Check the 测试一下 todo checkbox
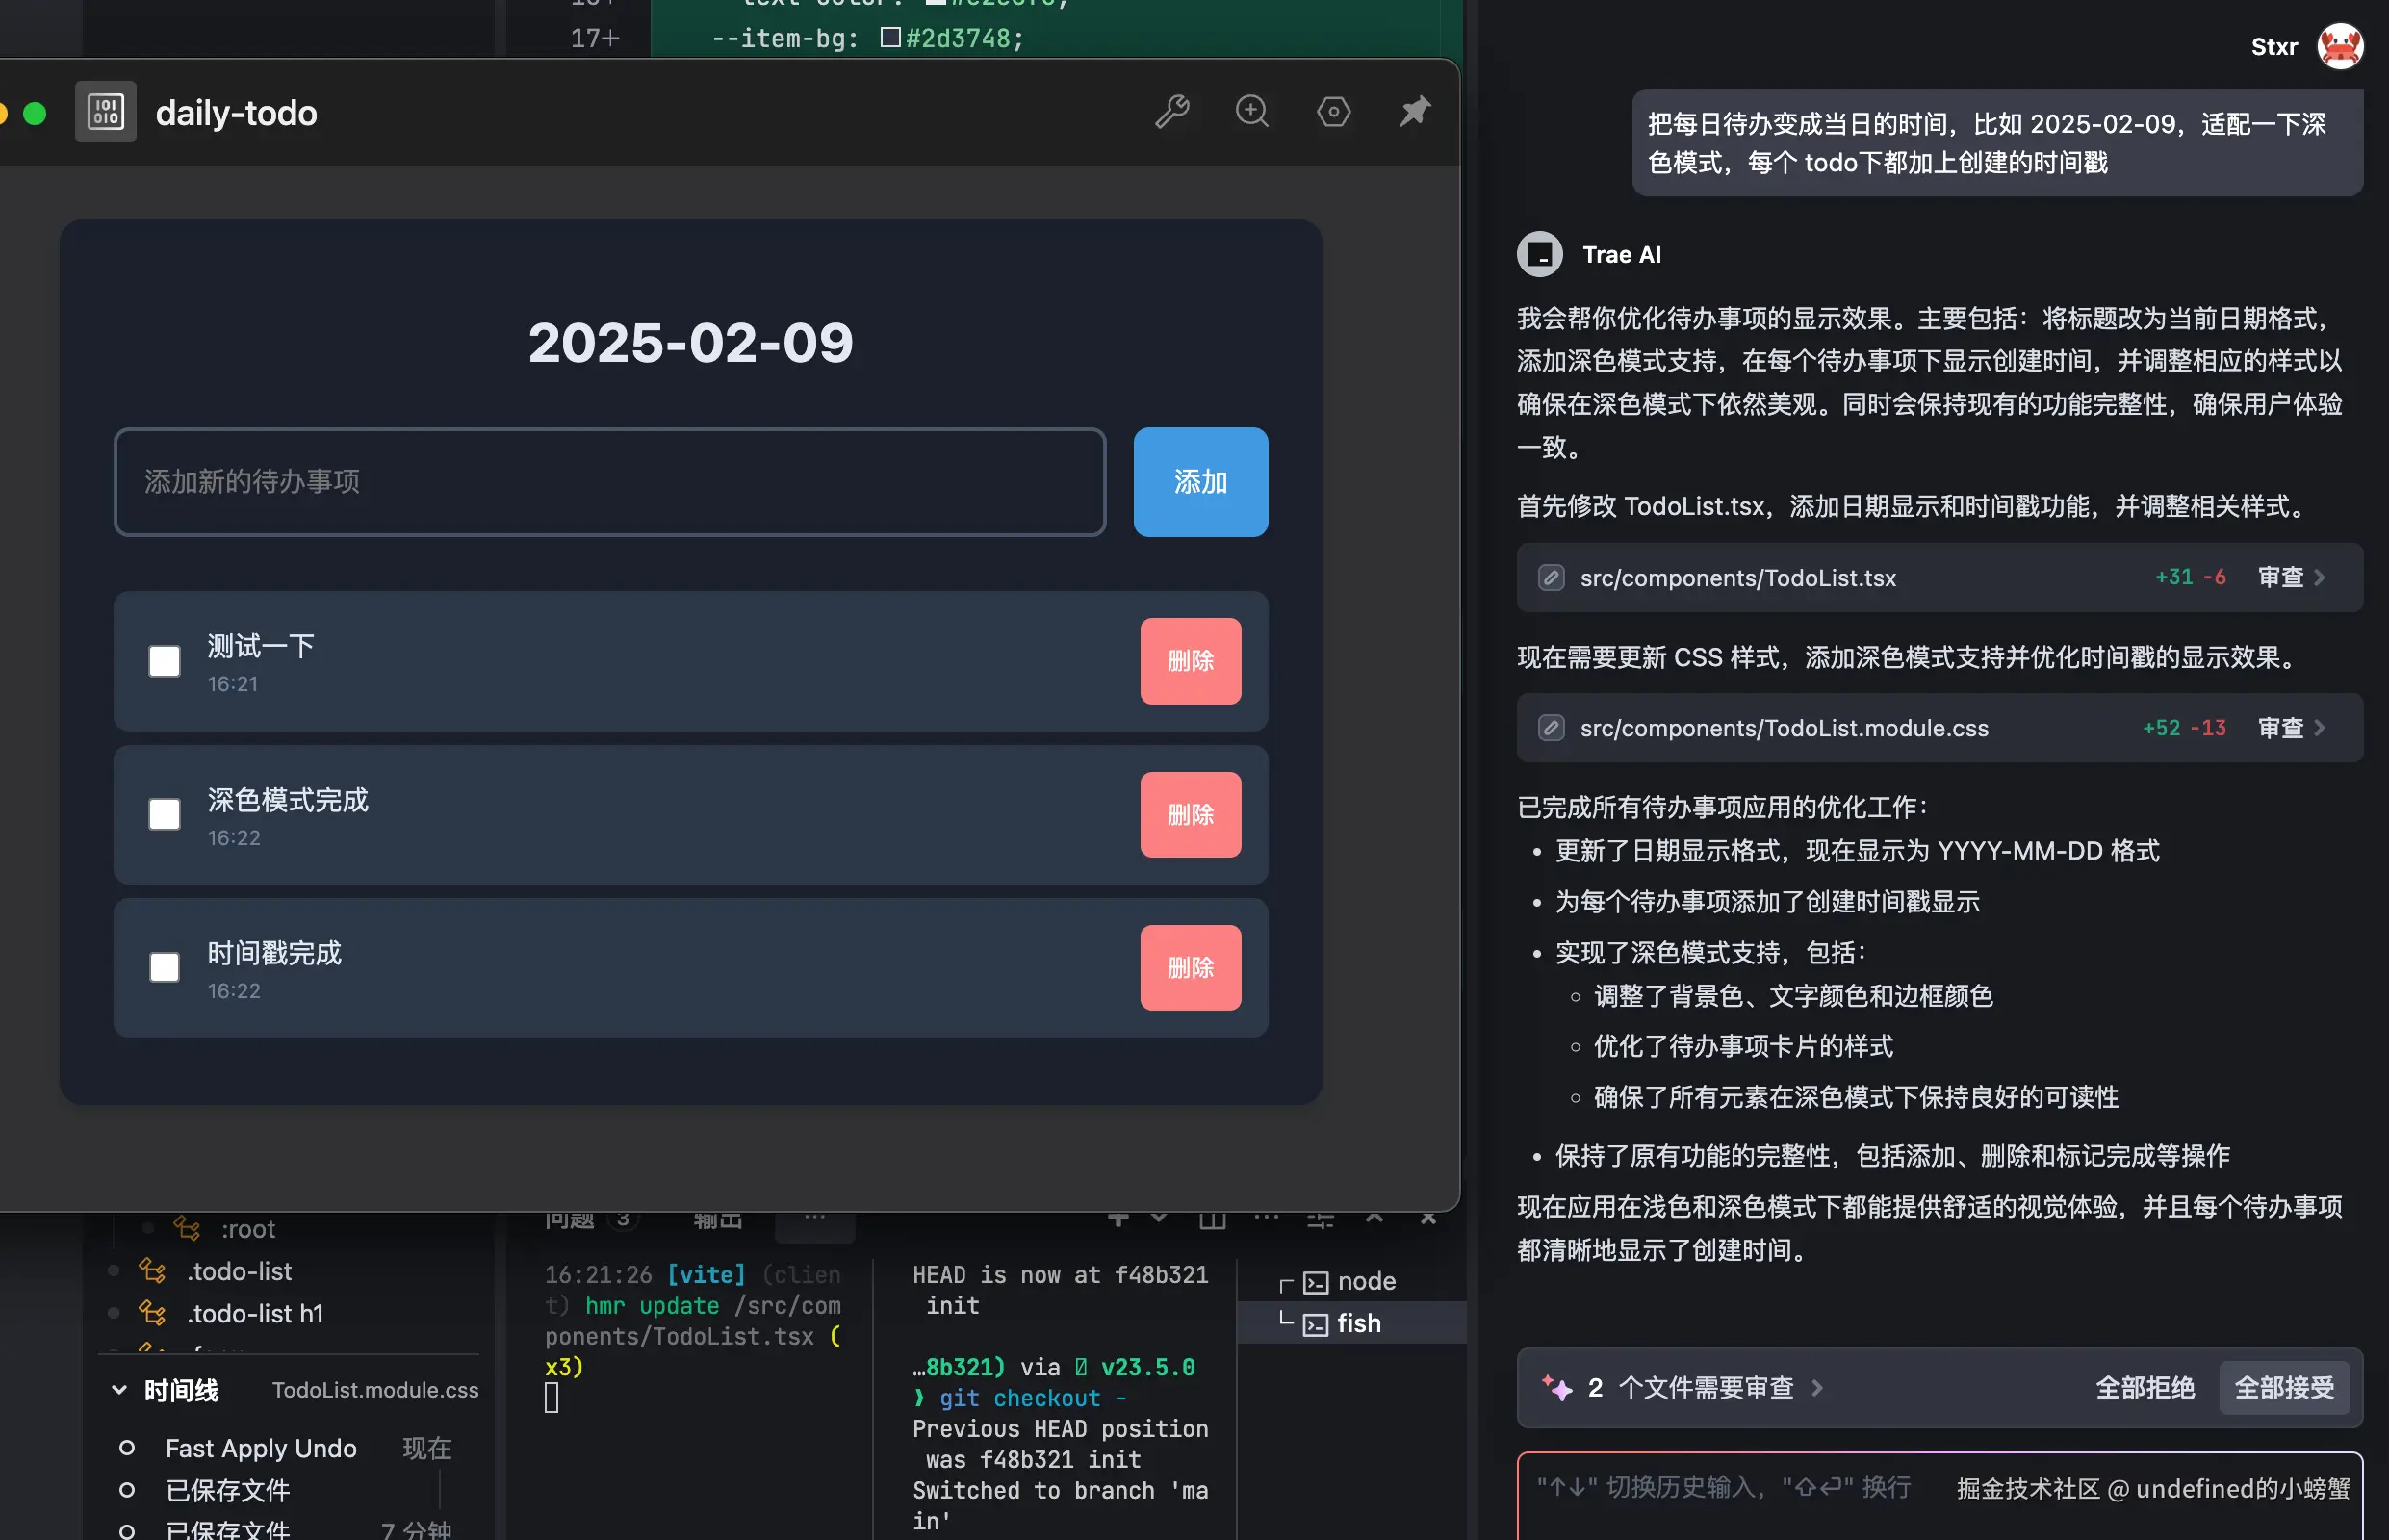This screenshot has height=1540, width=2389. pyautogui.click(x=164, y=661)
